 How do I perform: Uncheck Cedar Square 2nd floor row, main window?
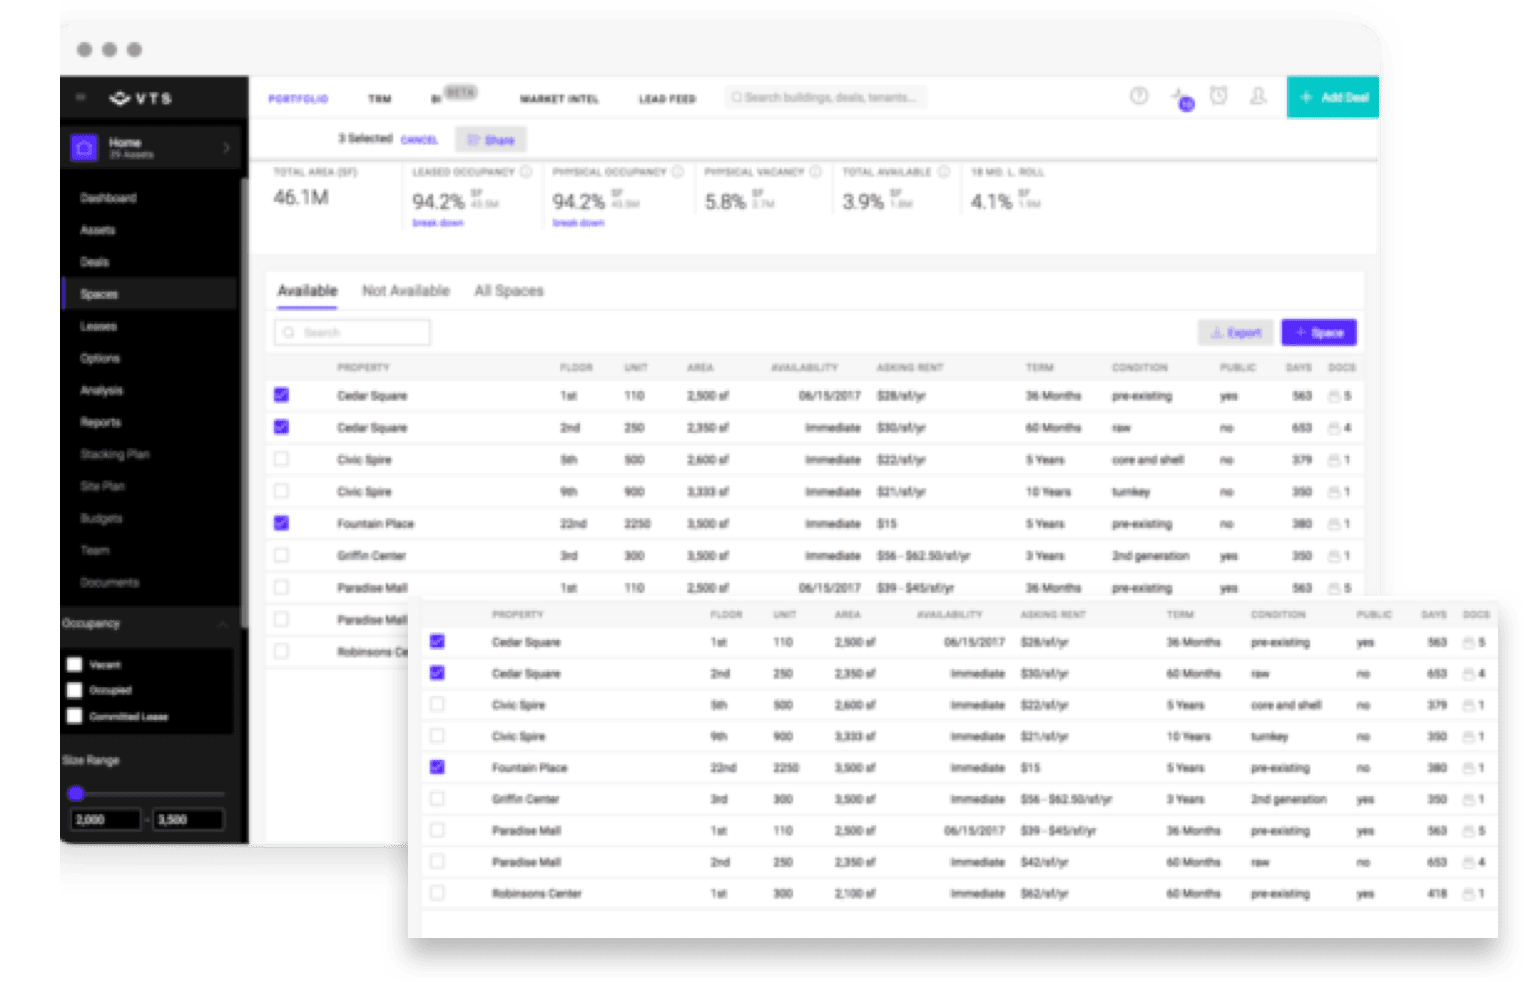coord(281,427)
